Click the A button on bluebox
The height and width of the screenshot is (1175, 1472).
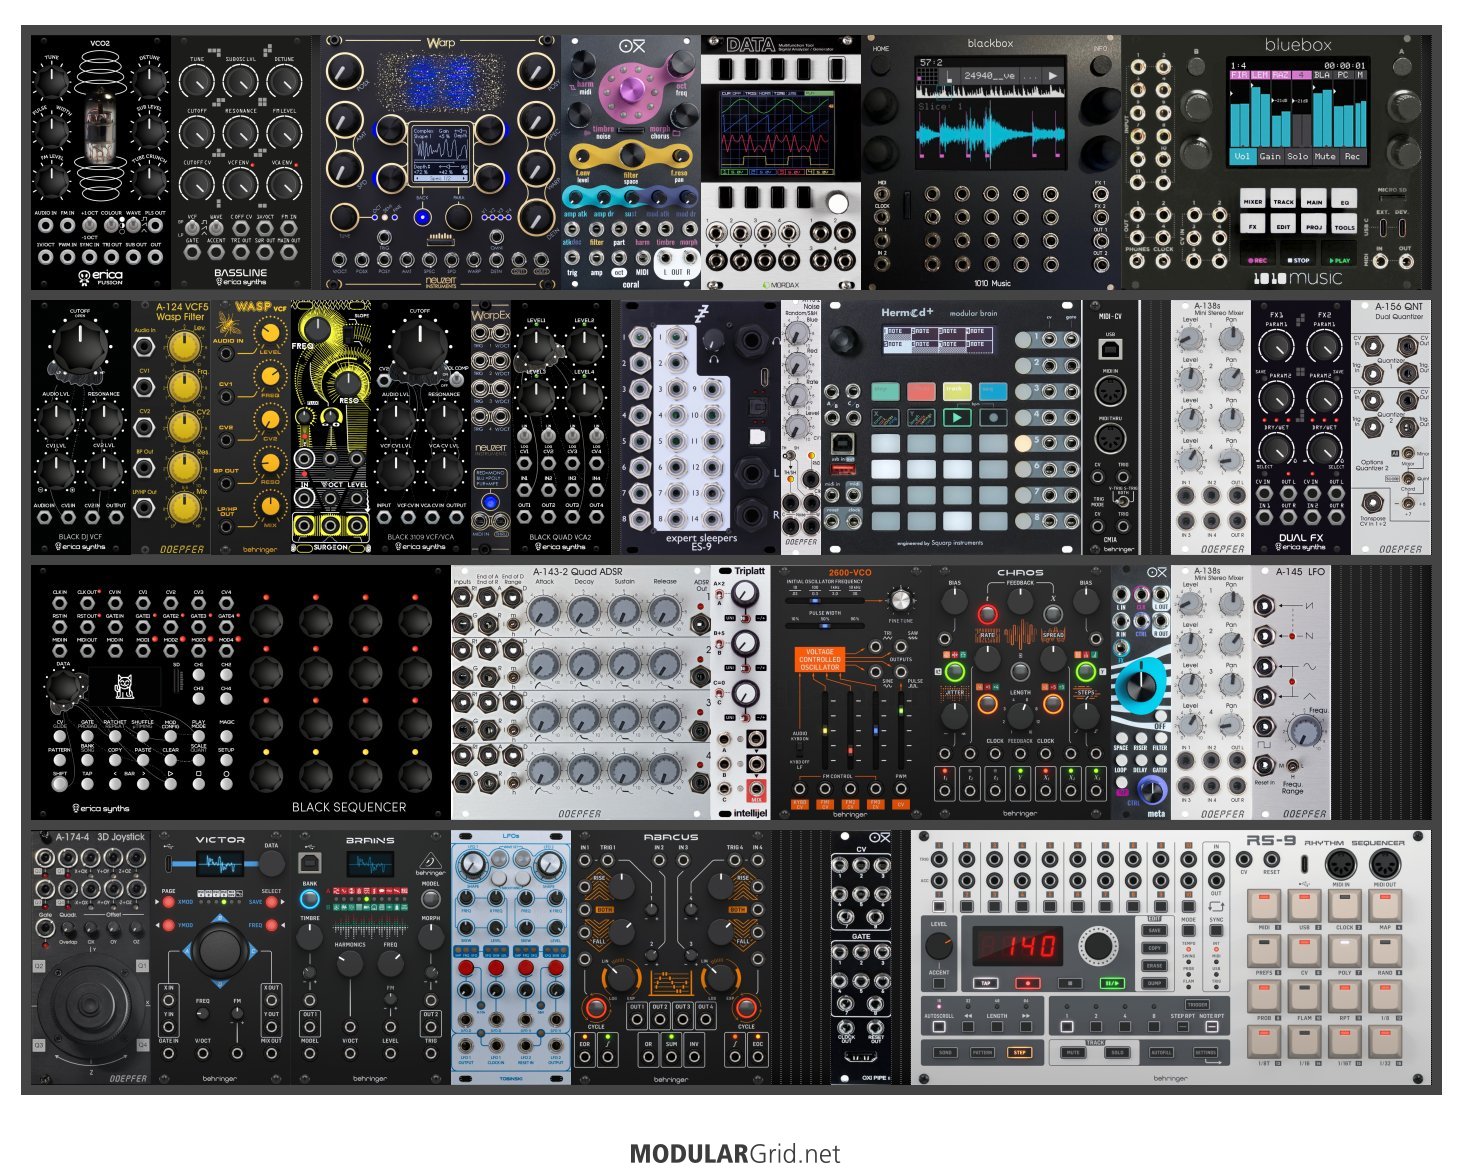1401,65
